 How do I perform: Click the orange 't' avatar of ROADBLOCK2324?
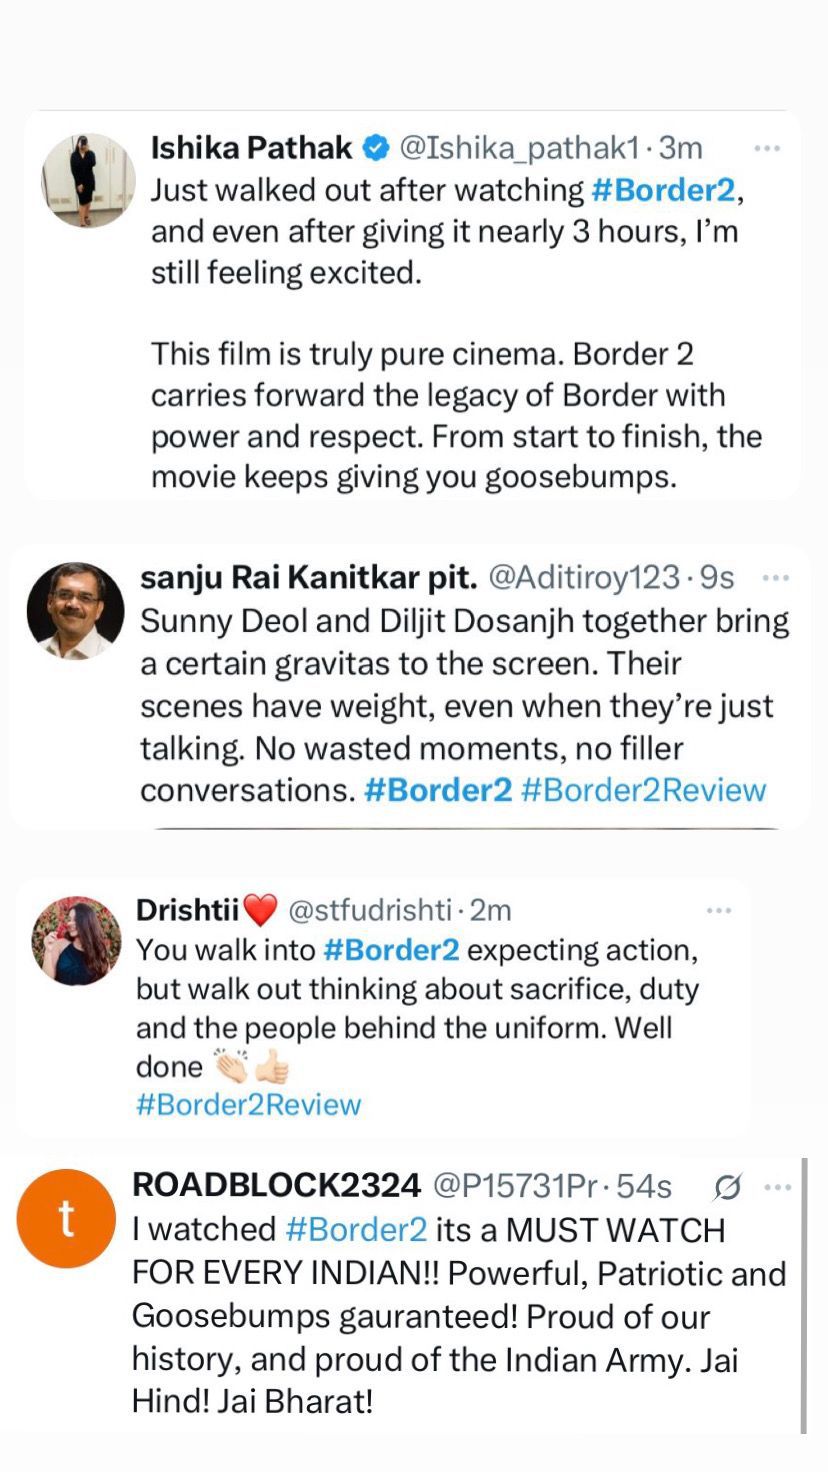(x=67, y=1218)
